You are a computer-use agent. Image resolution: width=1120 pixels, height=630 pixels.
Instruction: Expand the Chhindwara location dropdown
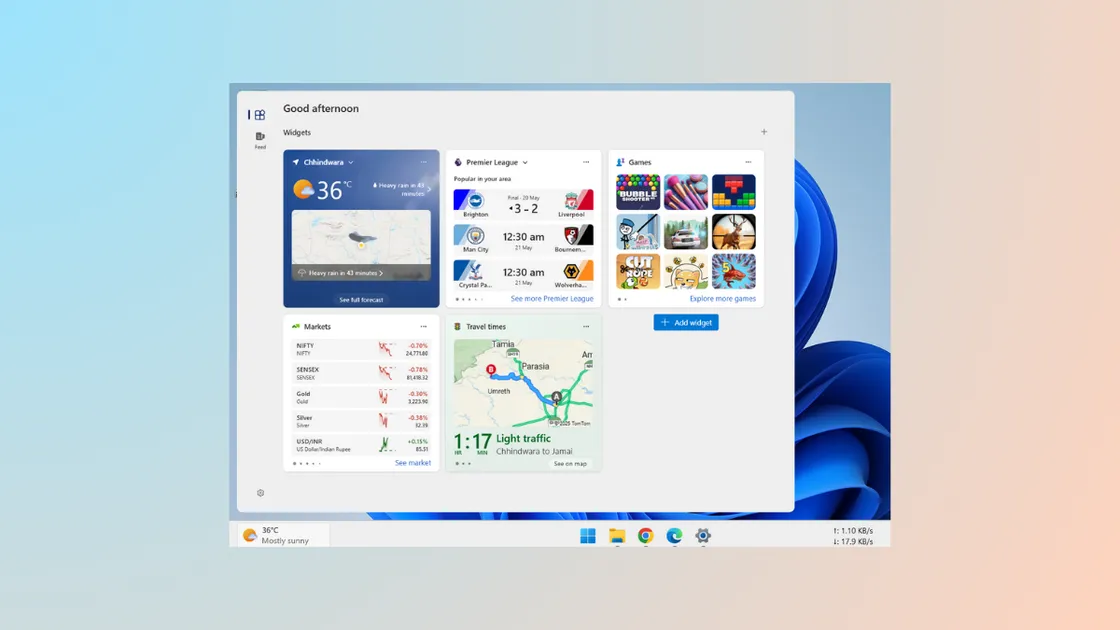(350, 162)
